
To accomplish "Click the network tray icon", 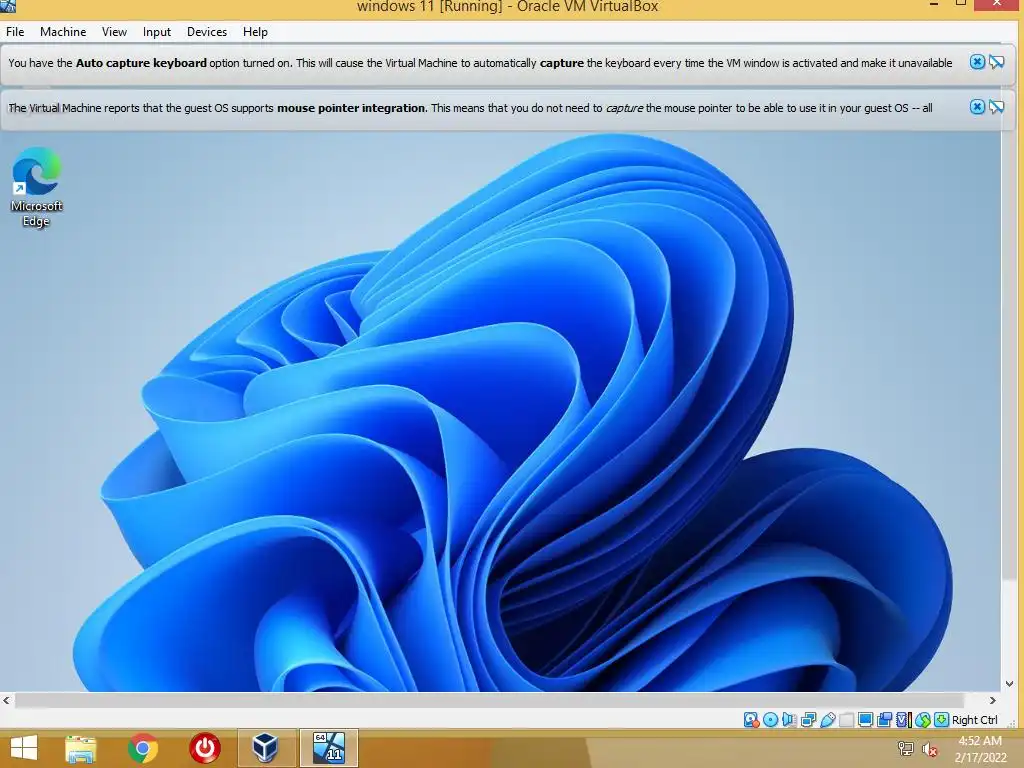I will pos(906,748).
